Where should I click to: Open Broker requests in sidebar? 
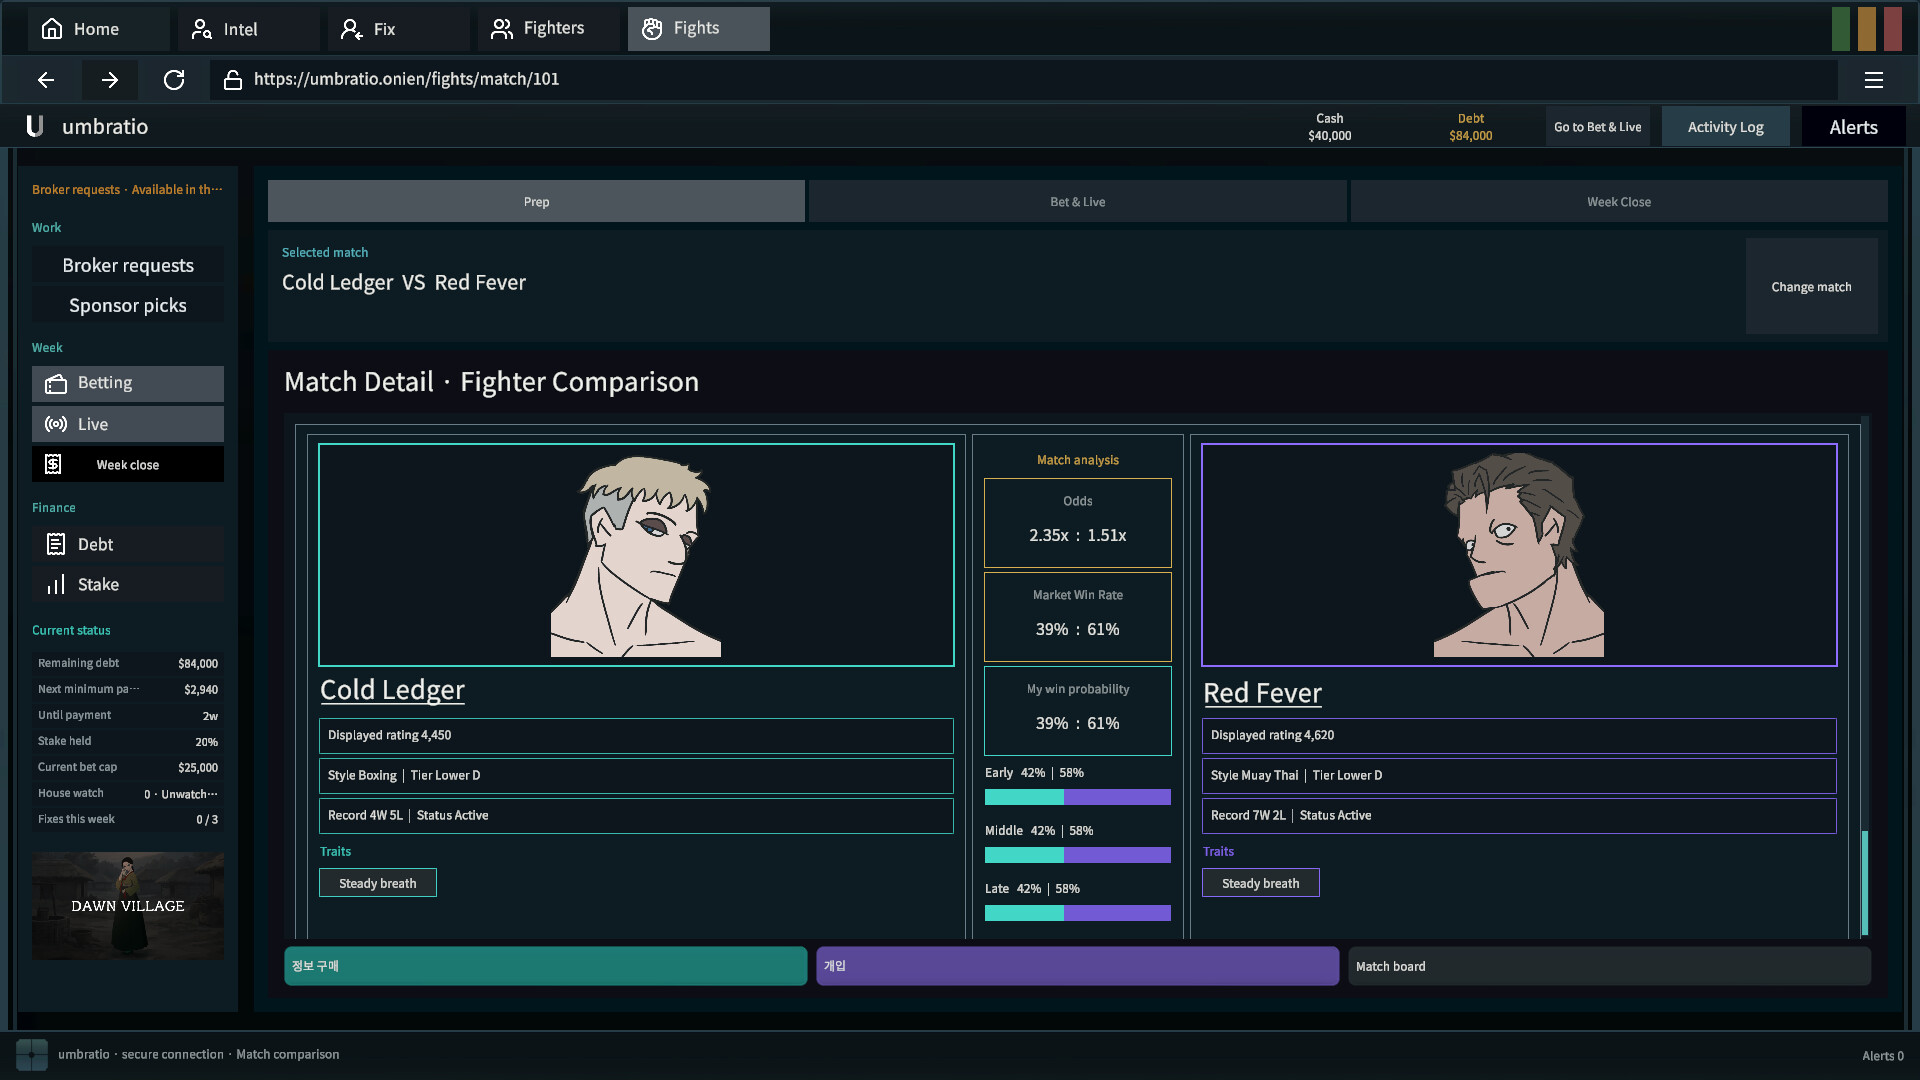[128, 265]
